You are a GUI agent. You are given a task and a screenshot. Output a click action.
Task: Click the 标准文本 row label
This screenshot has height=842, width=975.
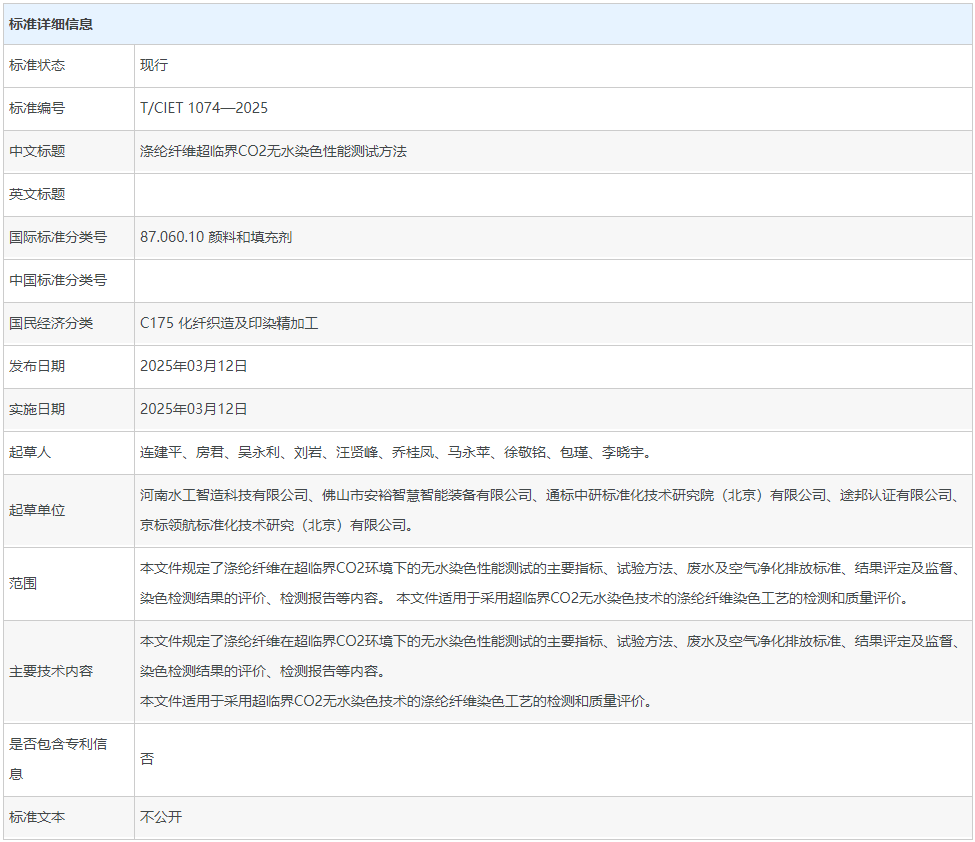(37, 817)
